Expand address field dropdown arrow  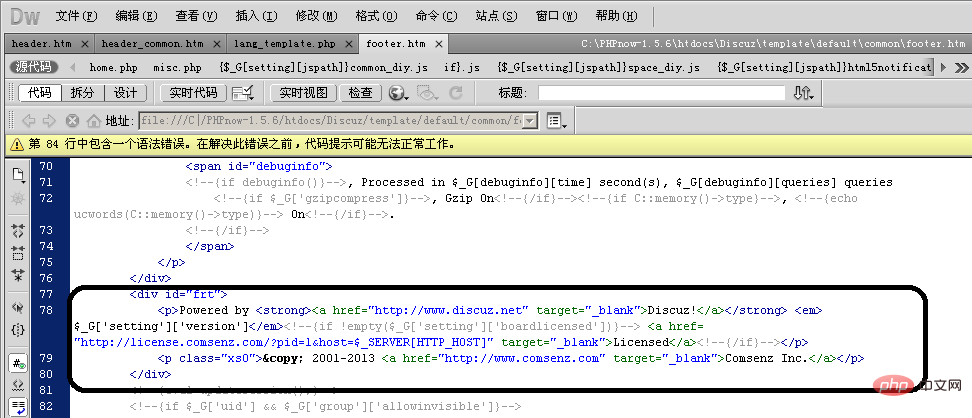point(529,120)
